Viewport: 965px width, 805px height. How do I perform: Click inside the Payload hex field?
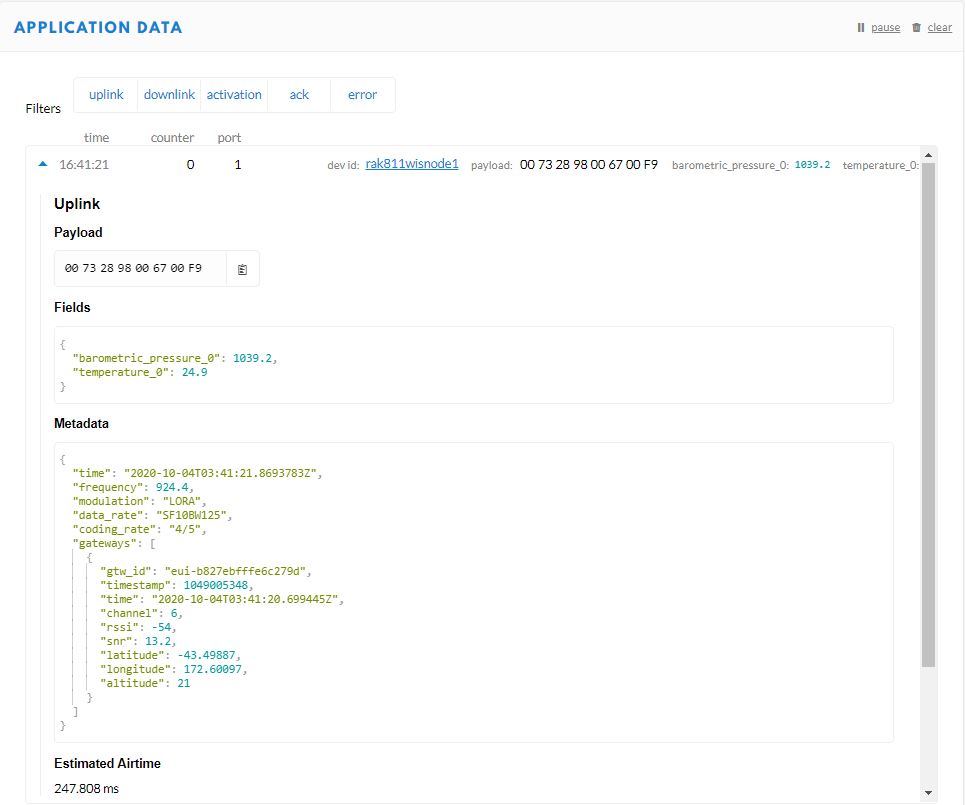133,269
